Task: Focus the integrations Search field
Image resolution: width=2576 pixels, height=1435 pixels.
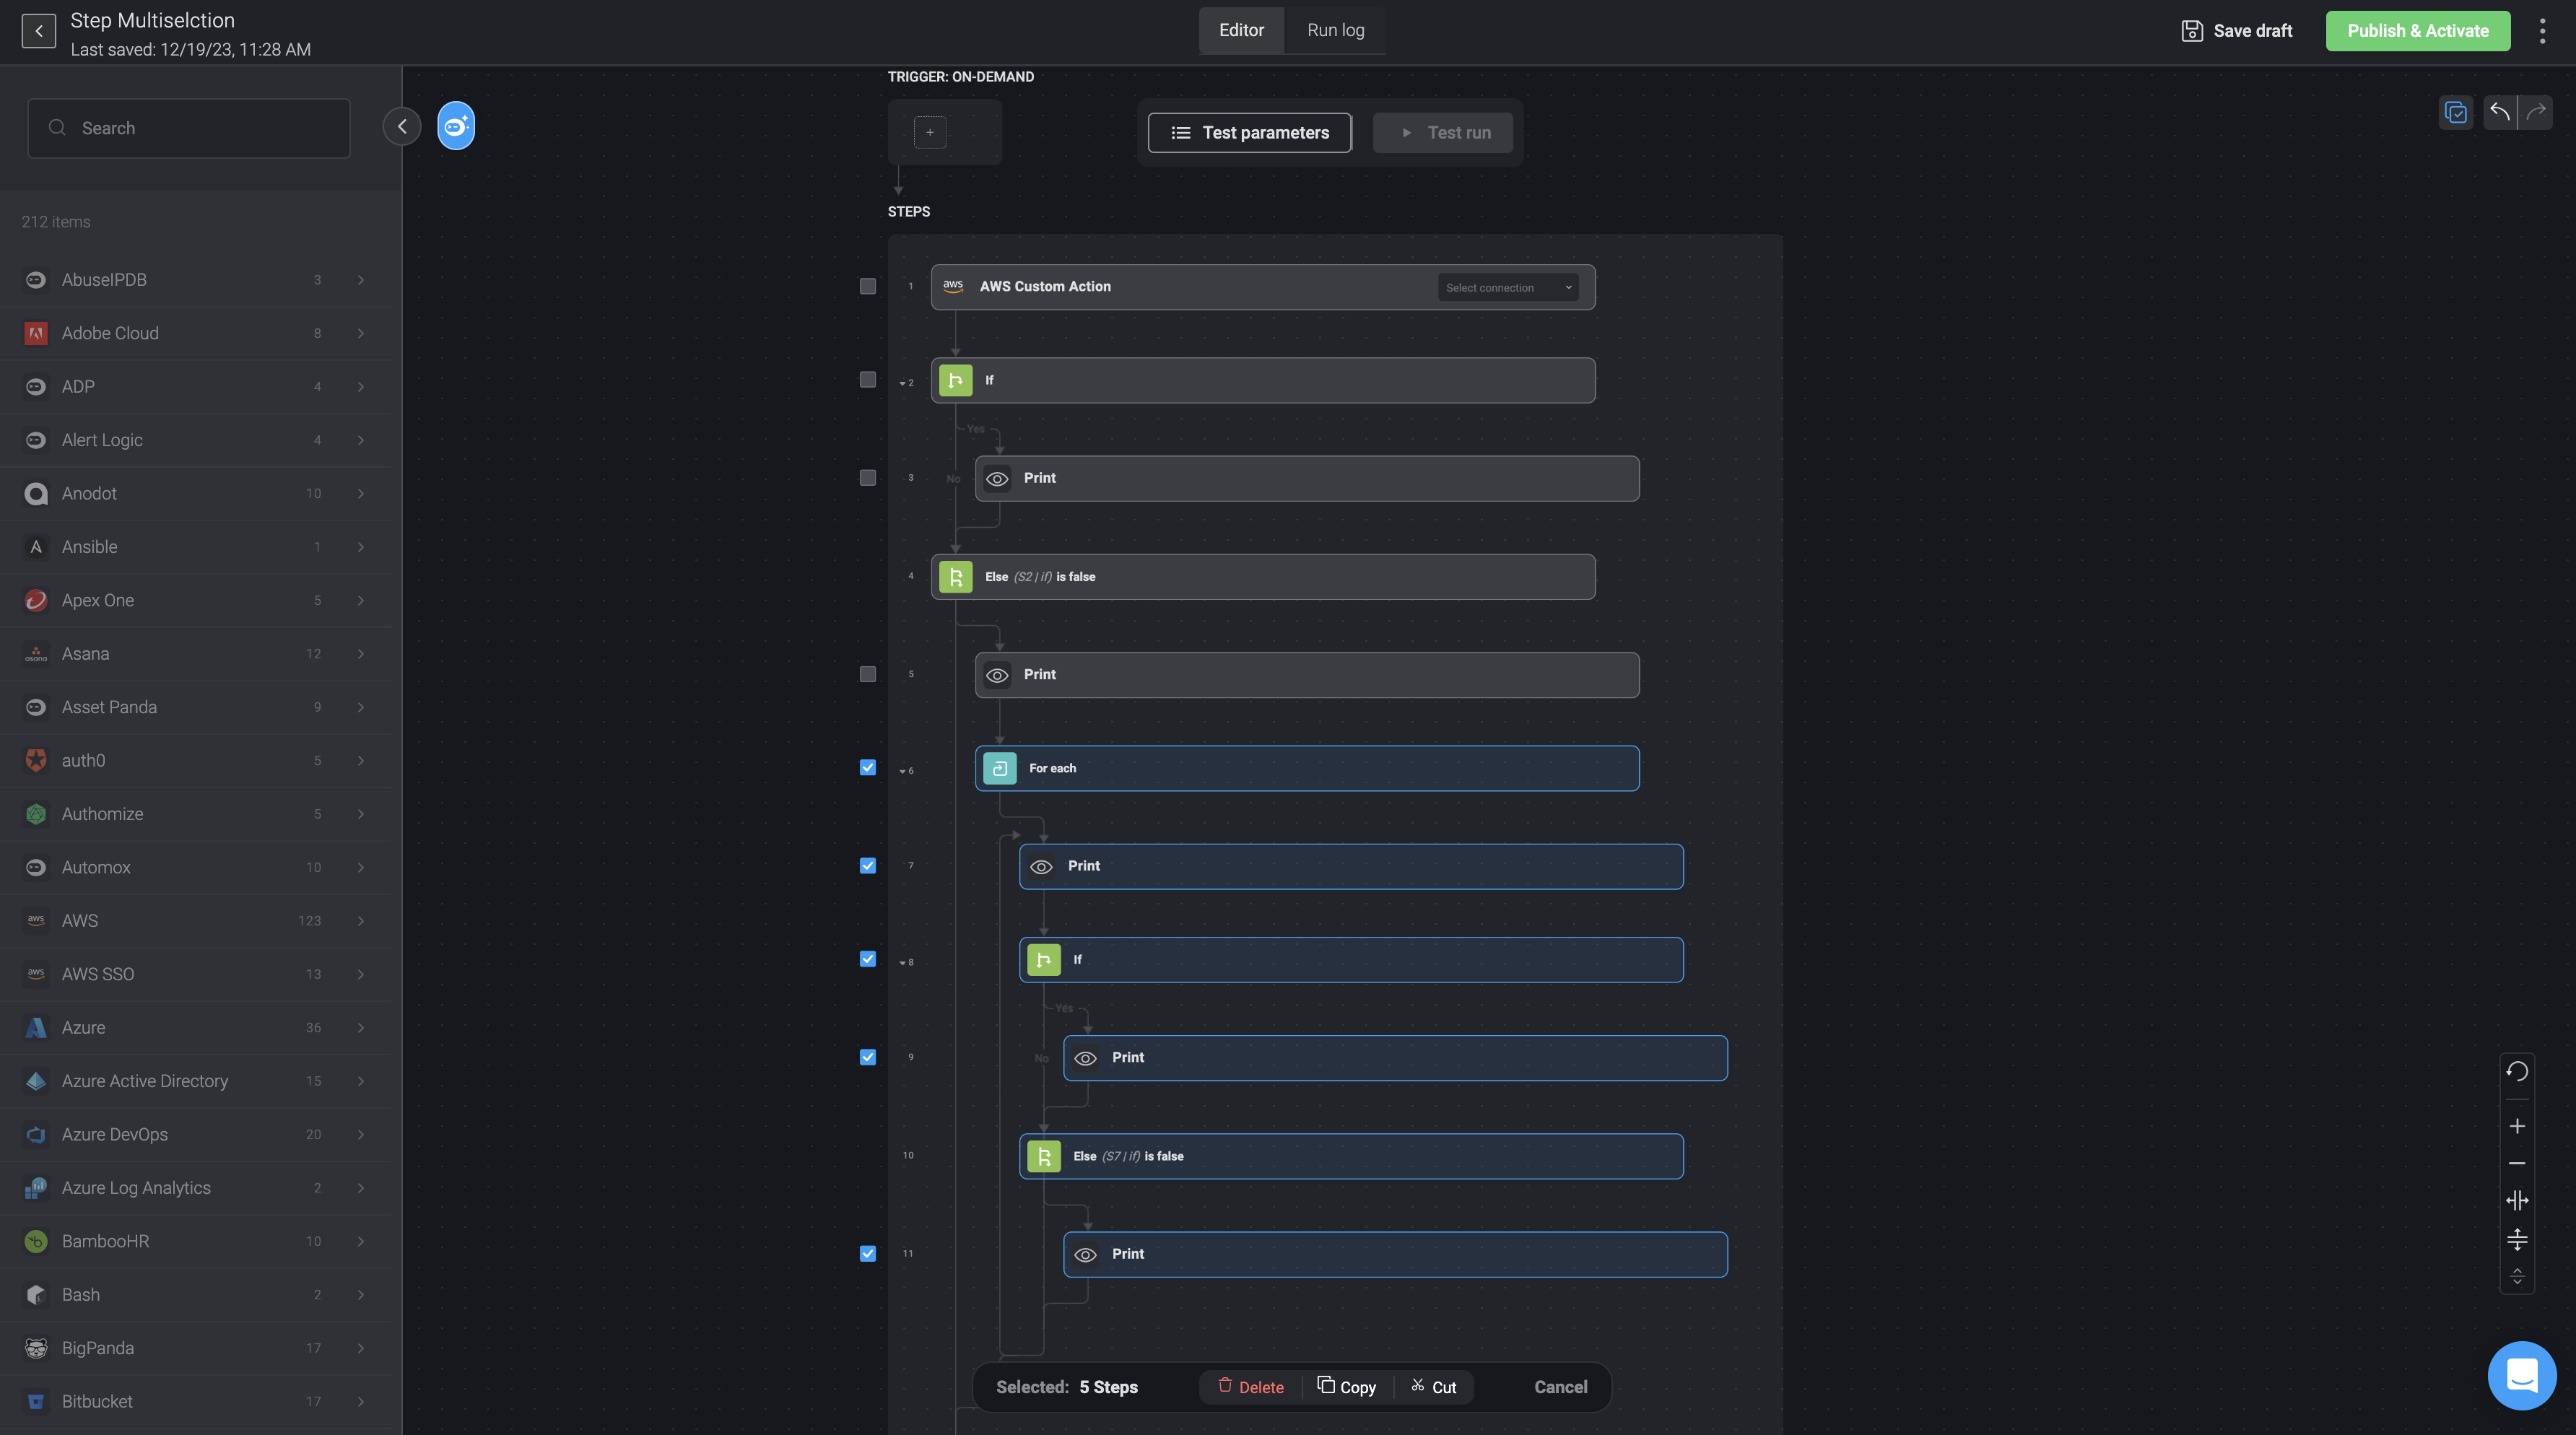Action: (x=189, y=128)
